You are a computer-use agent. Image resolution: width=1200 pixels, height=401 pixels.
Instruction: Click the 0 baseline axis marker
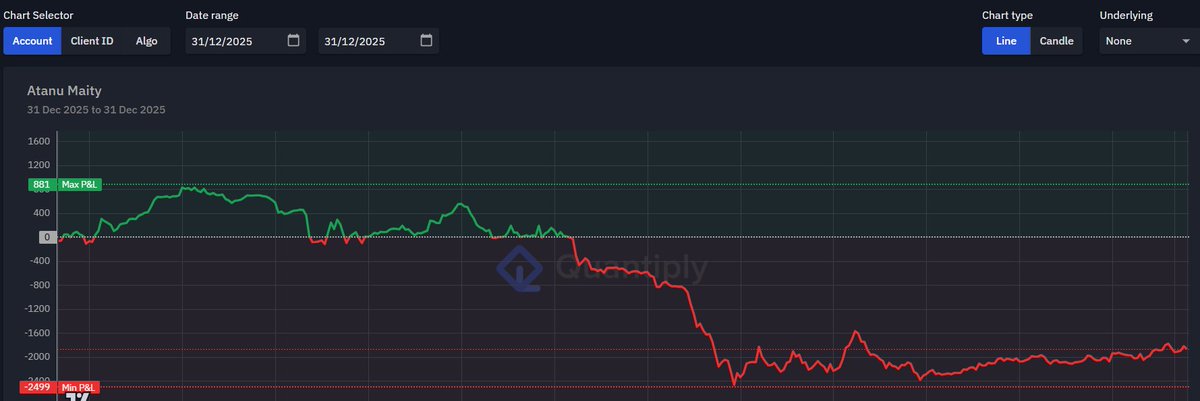pyautogui.click(x=46, y=237)
